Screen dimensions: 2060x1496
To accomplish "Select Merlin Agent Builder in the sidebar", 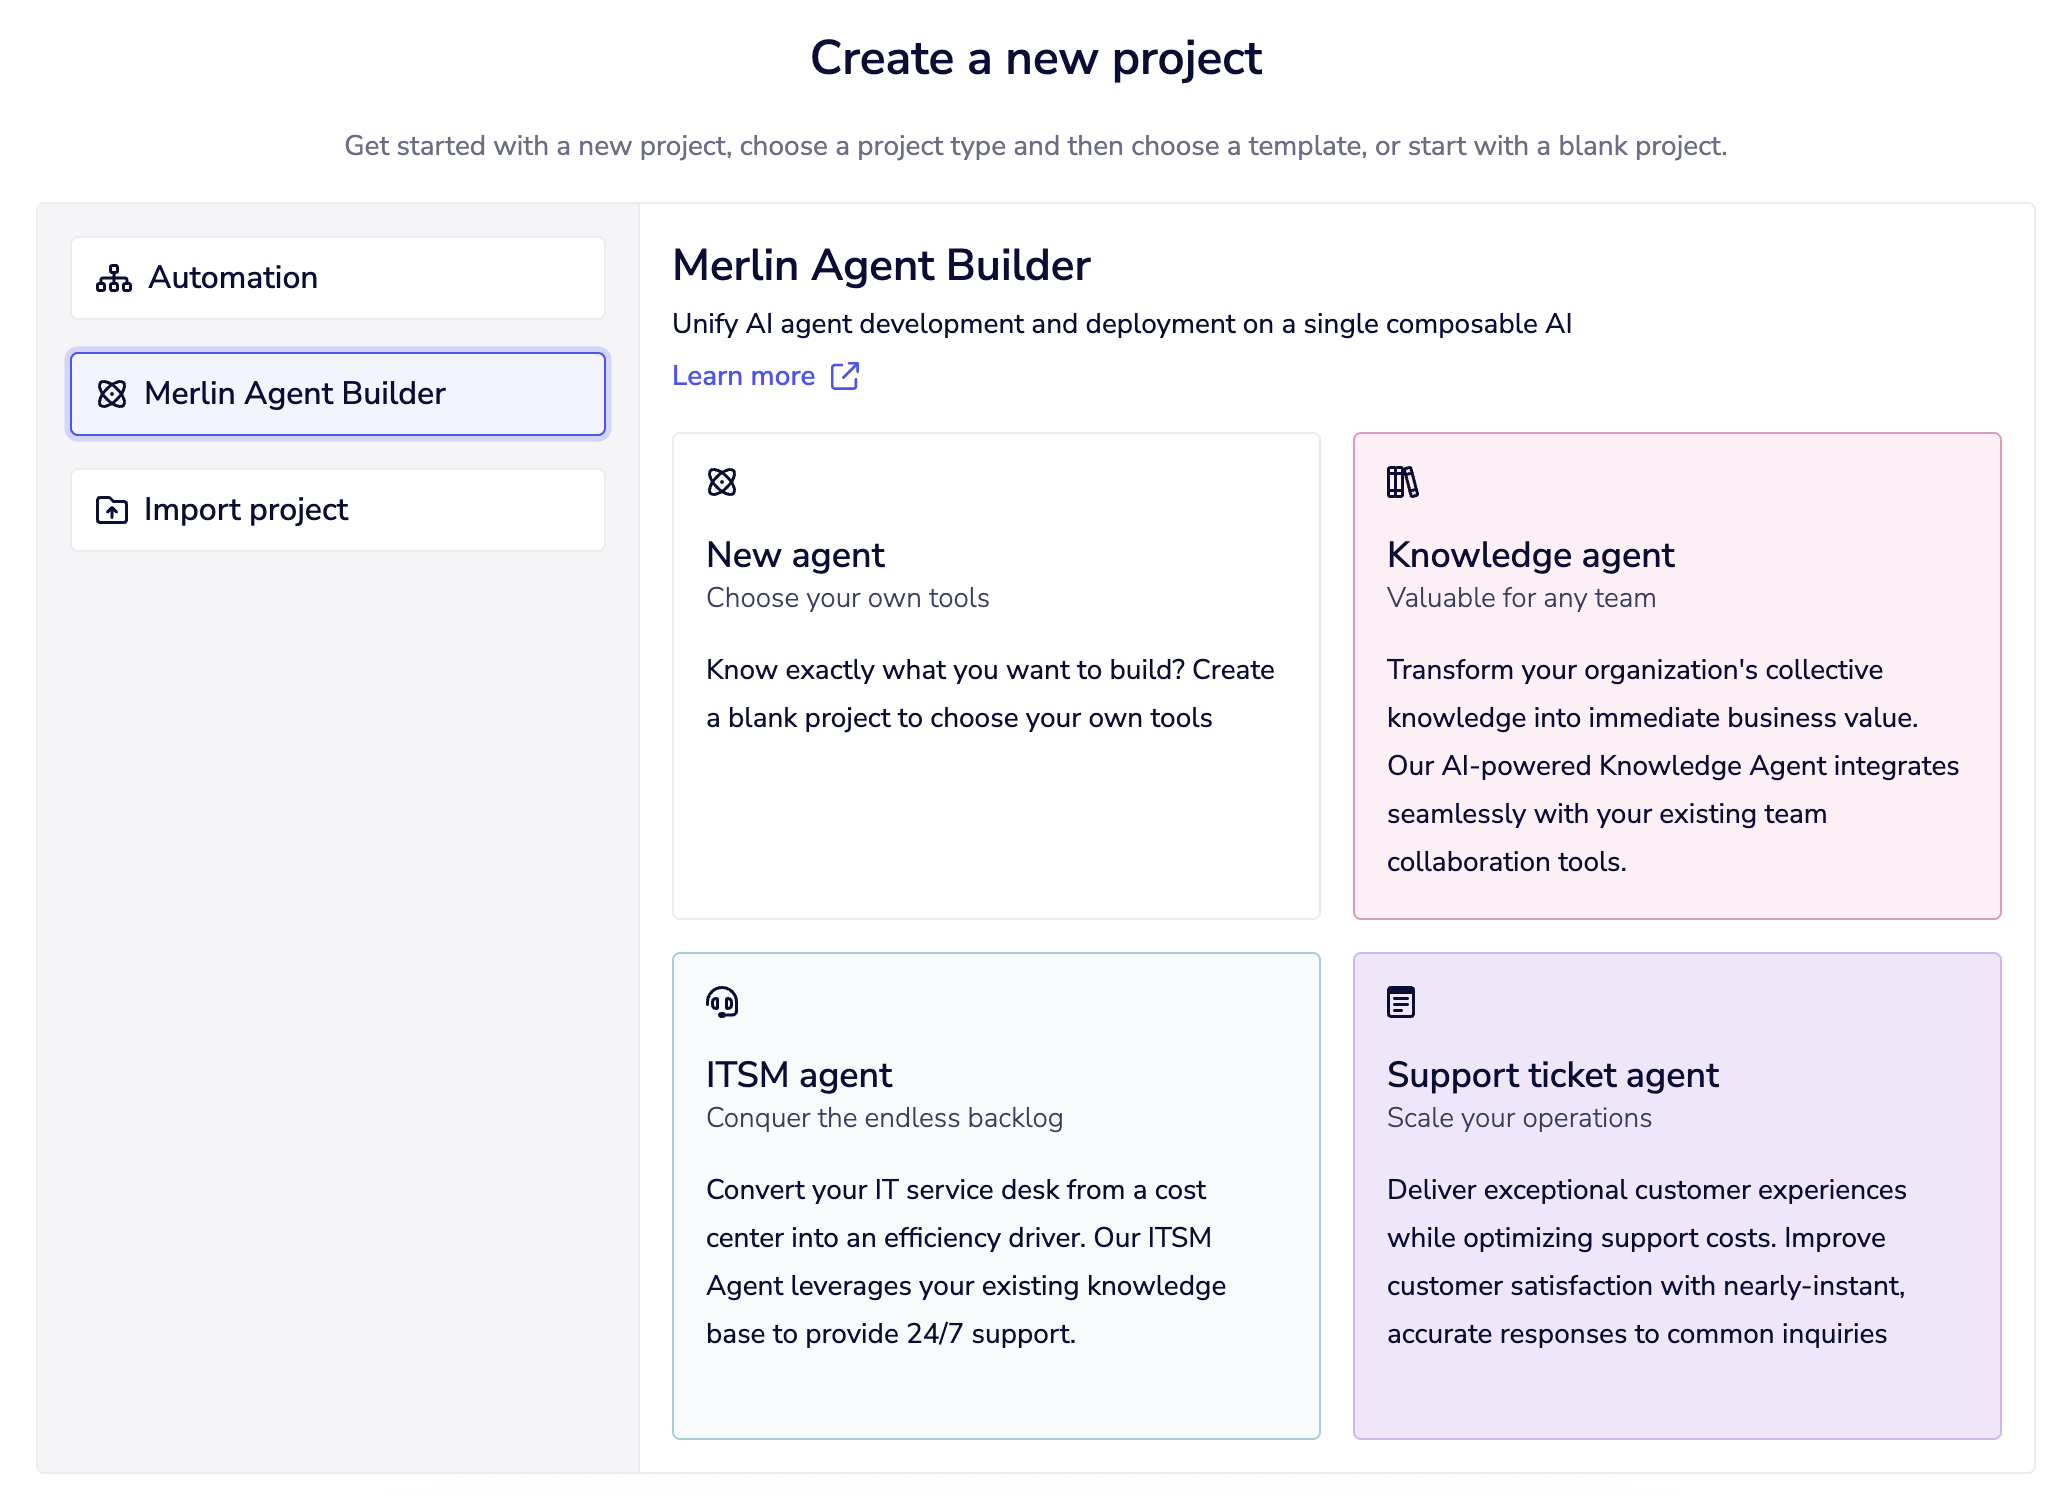I will coord(337,394).
